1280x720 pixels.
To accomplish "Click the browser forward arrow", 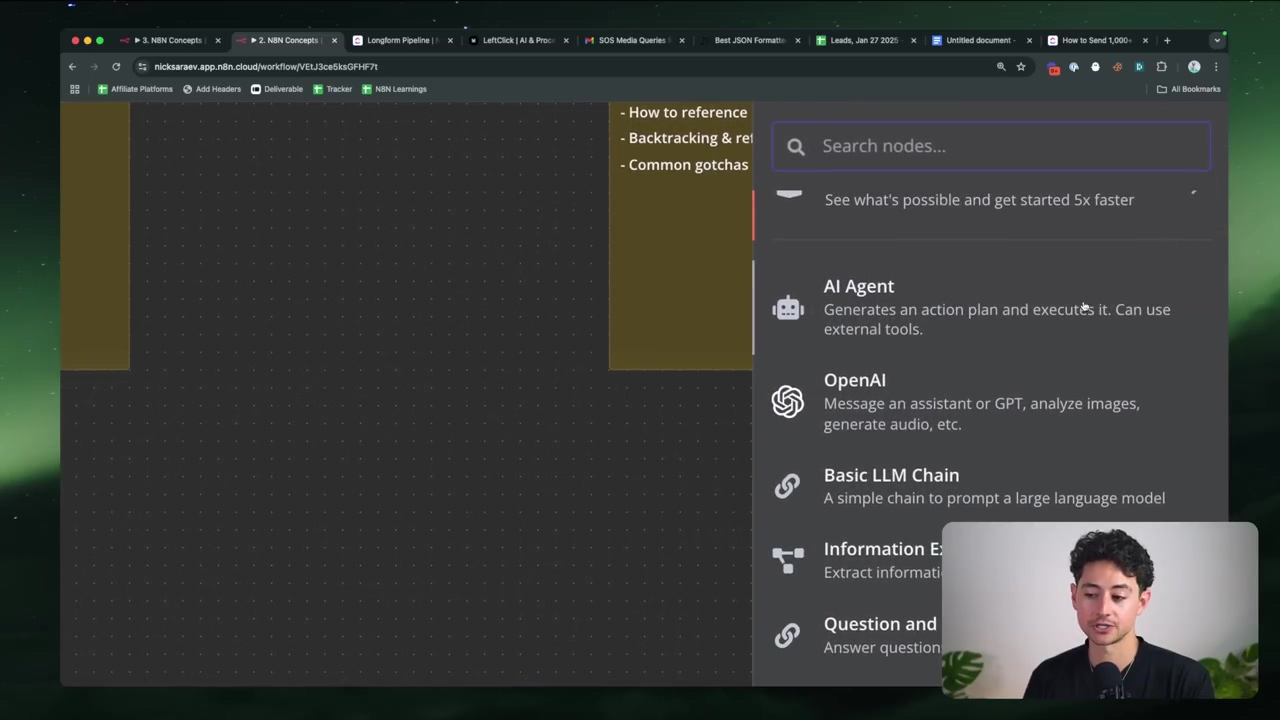I will pos(94,67).
